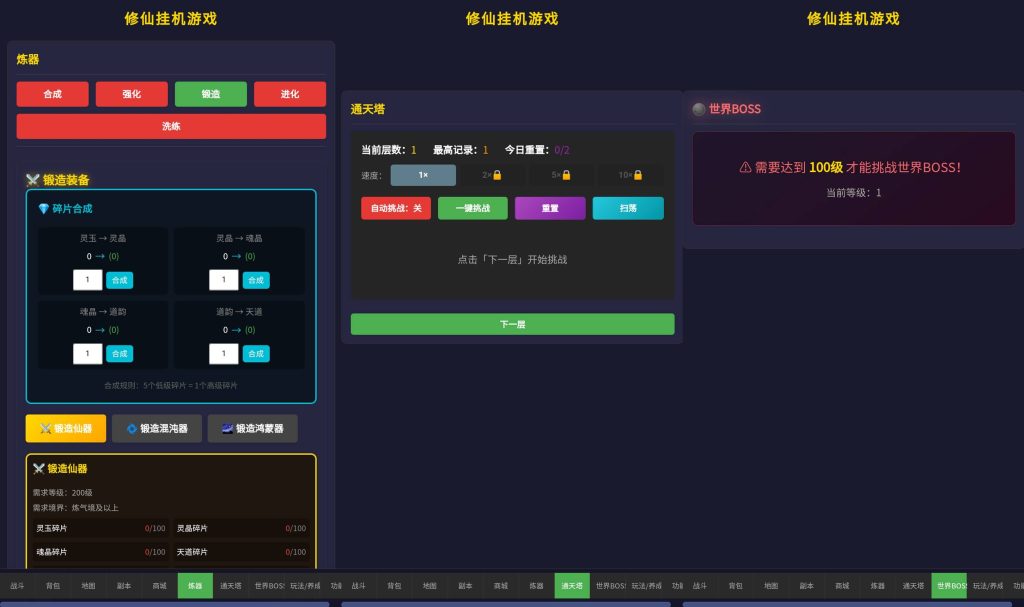The image size is (1024, 607).
Task: Click crossed swords icon beside 锻造装备 heading
Action: point(33,180)
